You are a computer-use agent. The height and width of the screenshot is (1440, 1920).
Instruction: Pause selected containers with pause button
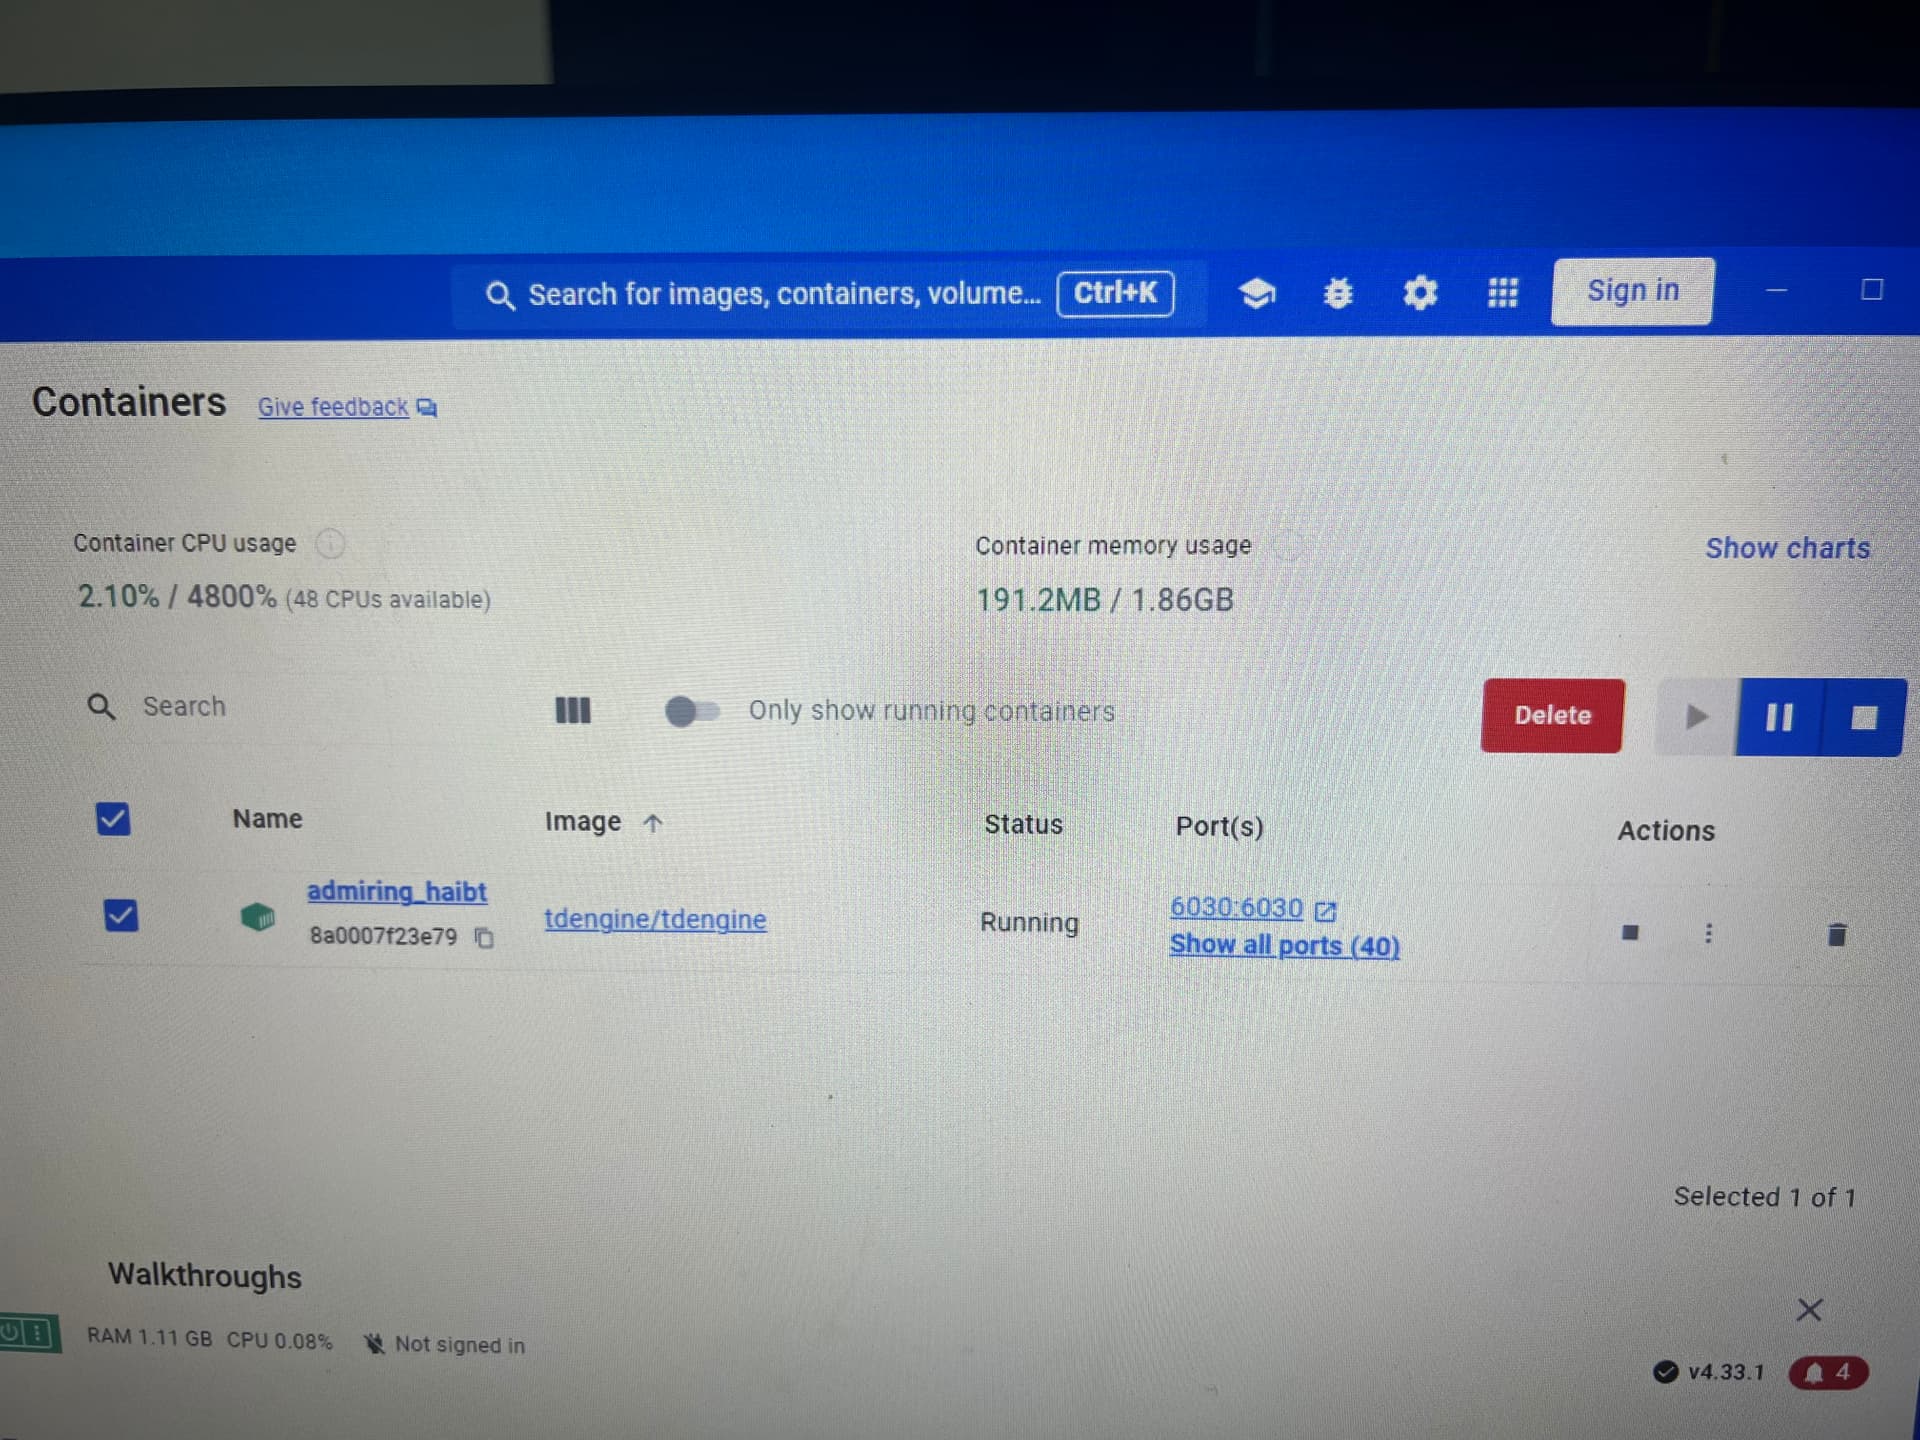[x=1779, y=717]
